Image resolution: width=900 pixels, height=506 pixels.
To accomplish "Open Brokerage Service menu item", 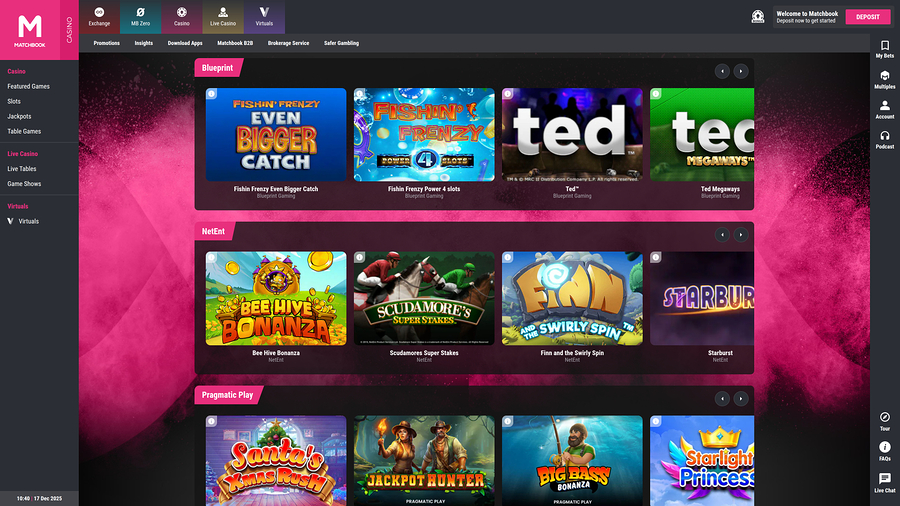I will point(288,43).
